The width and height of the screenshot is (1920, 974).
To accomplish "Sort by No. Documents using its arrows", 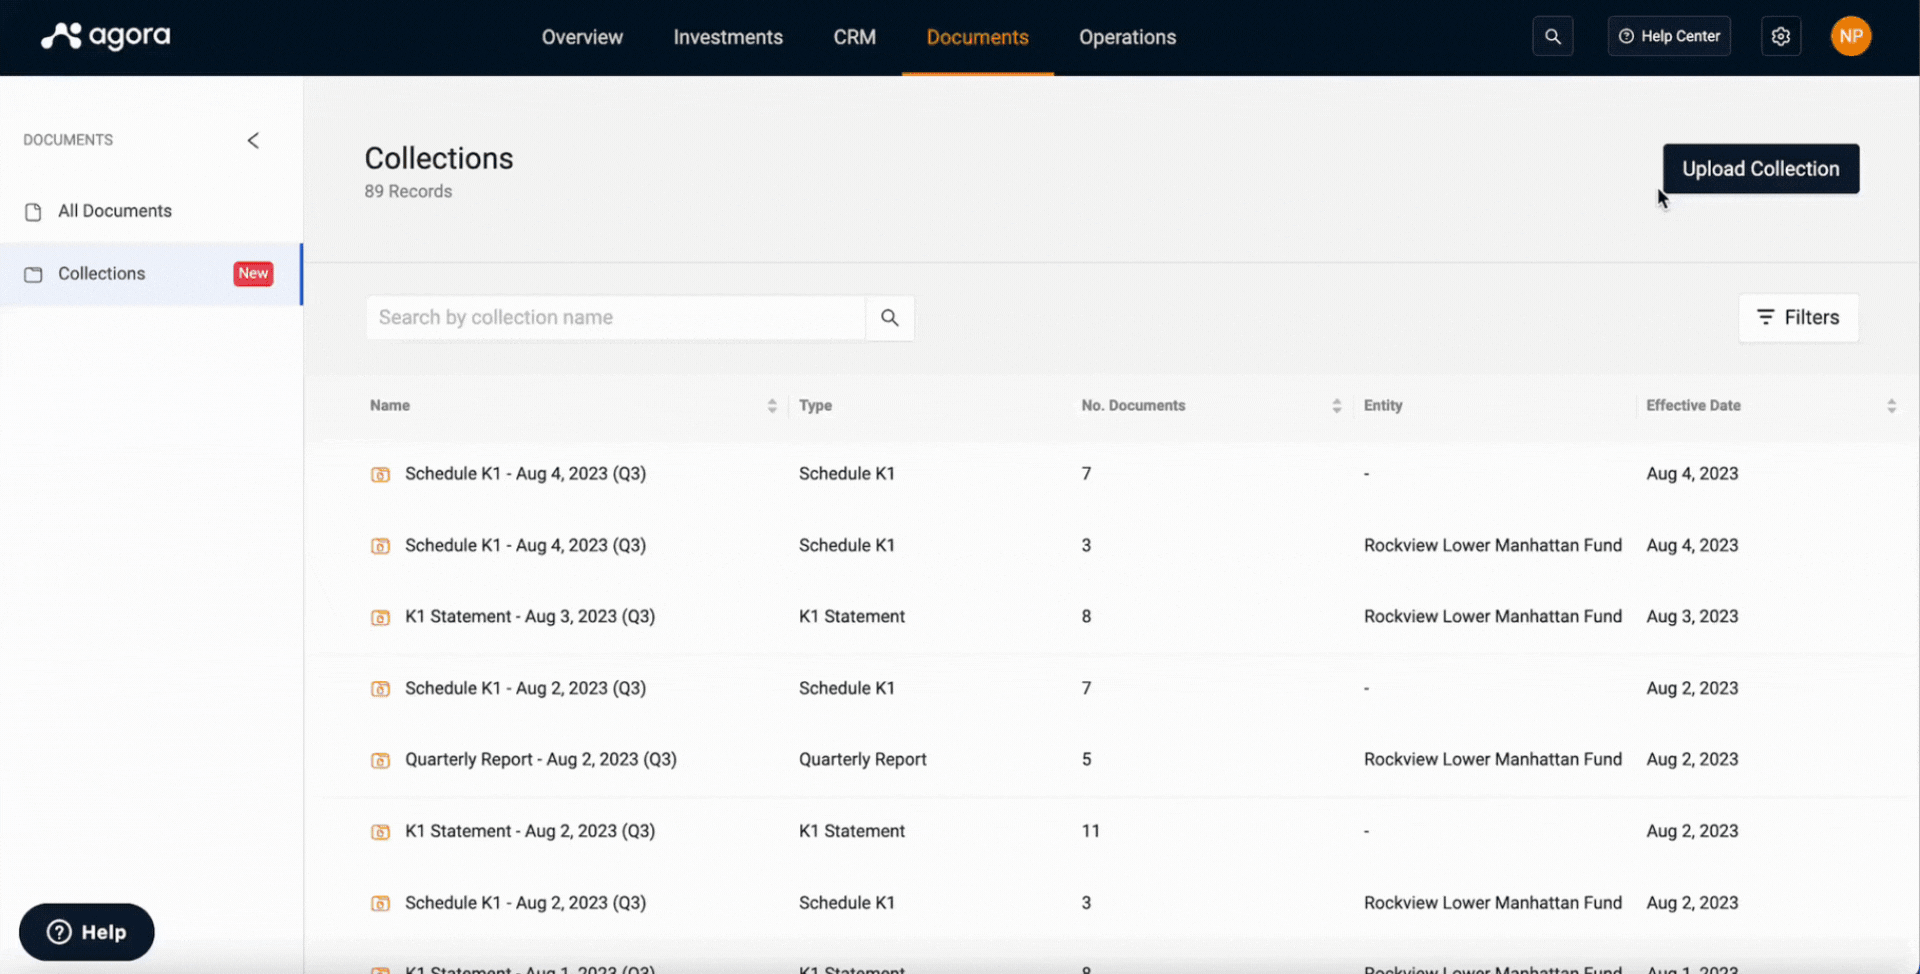I will click(1337, 406).
